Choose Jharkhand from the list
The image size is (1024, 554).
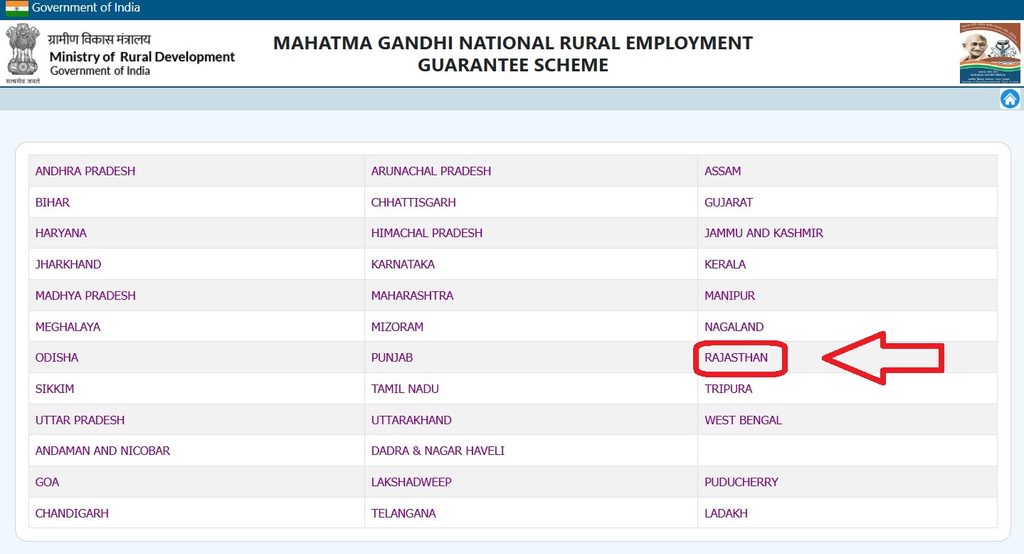pos(68,265)
